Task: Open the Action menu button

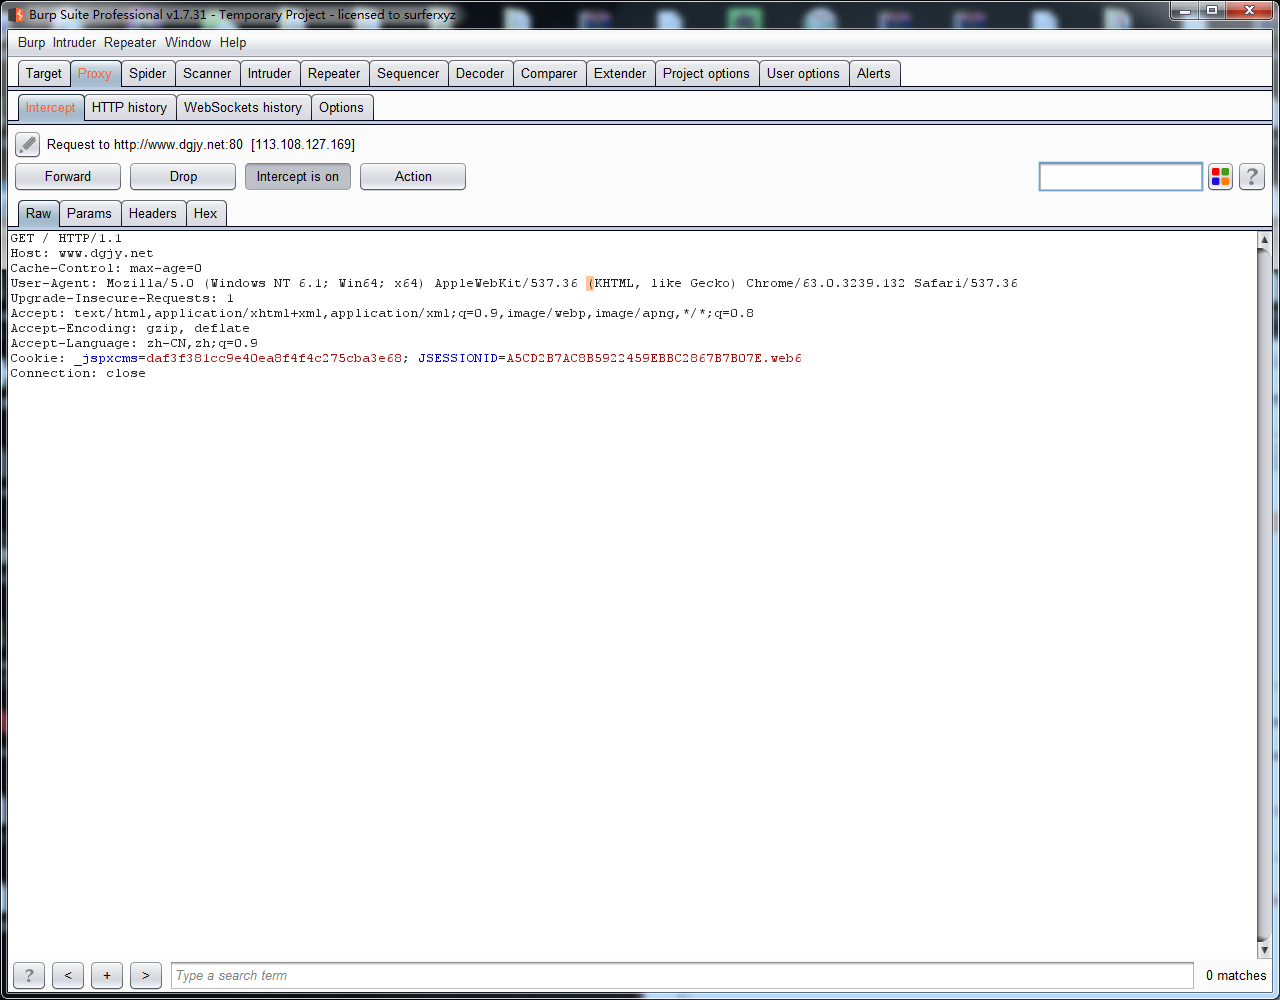Action: pyautogui.click(x=413, y=177)
